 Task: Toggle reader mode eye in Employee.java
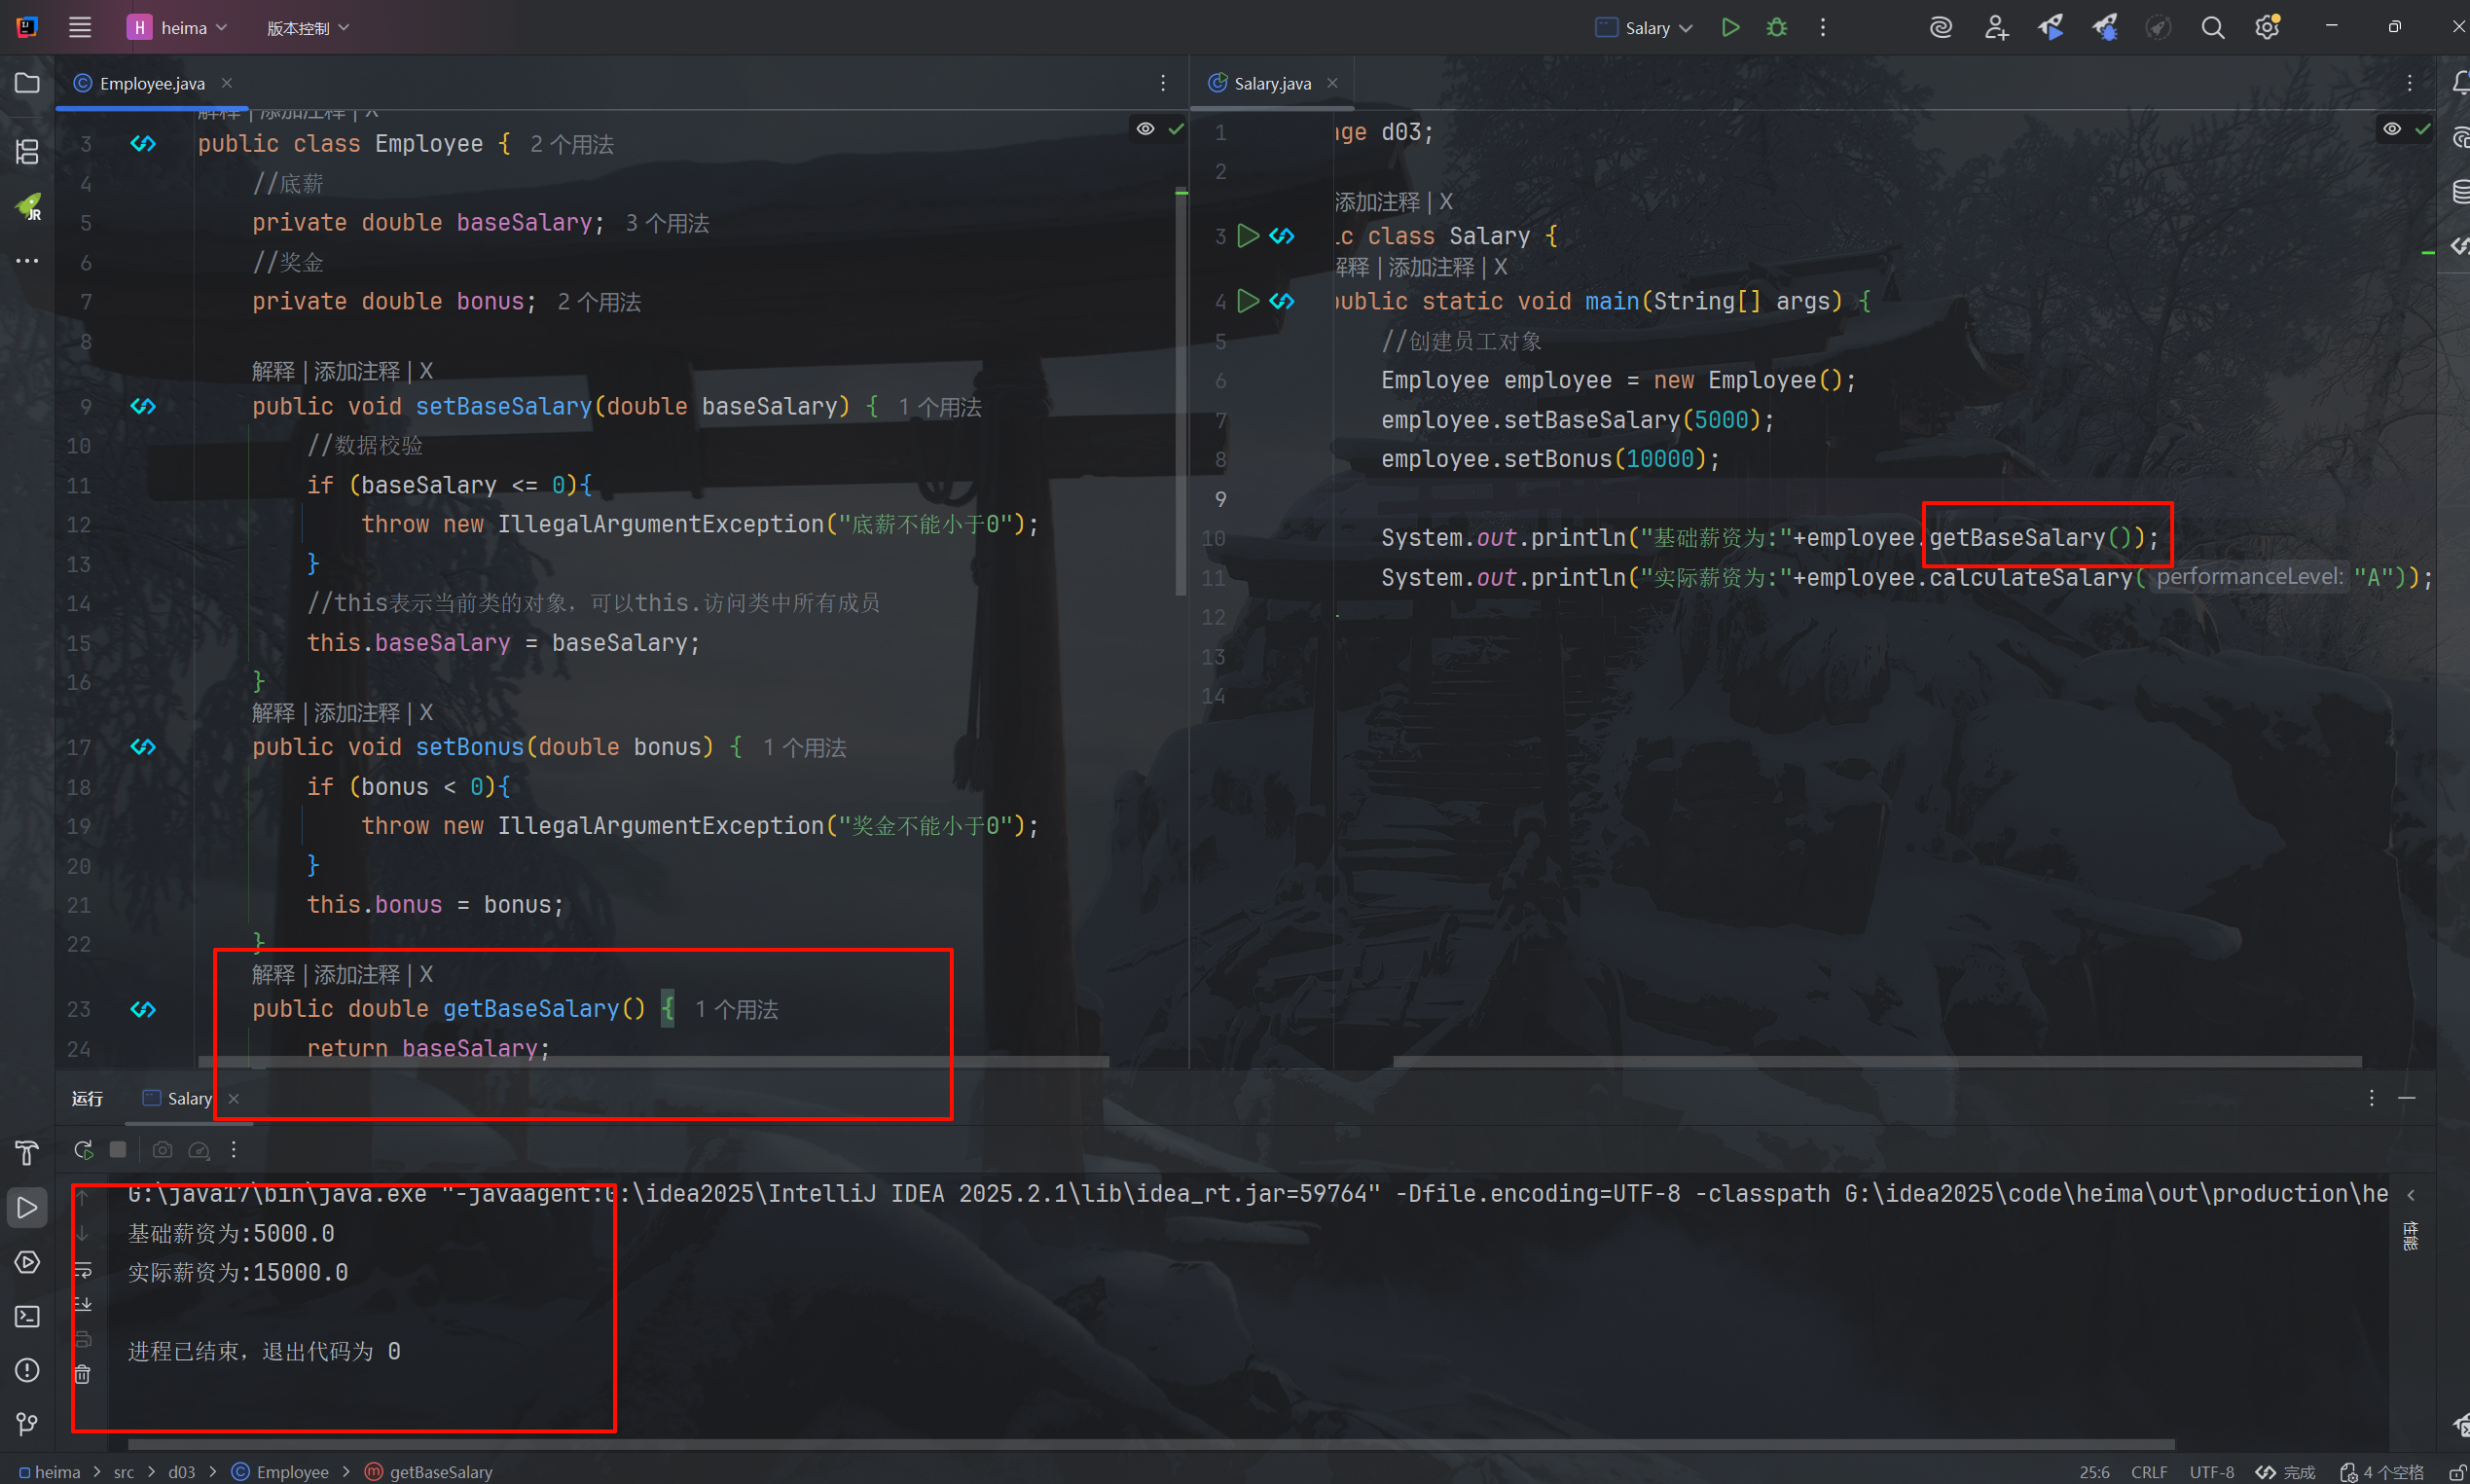pyautogui.click(x=1145, y=129)
